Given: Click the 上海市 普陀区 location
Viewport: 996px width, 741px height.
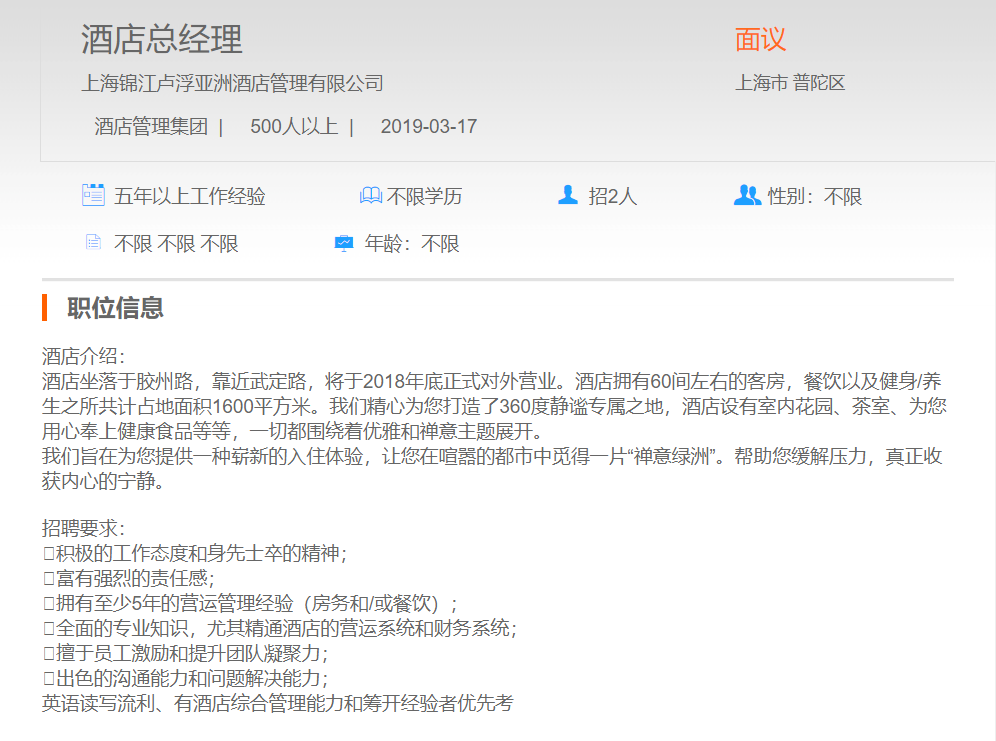Looking at the screenshot, I should [x=790, y=83].
